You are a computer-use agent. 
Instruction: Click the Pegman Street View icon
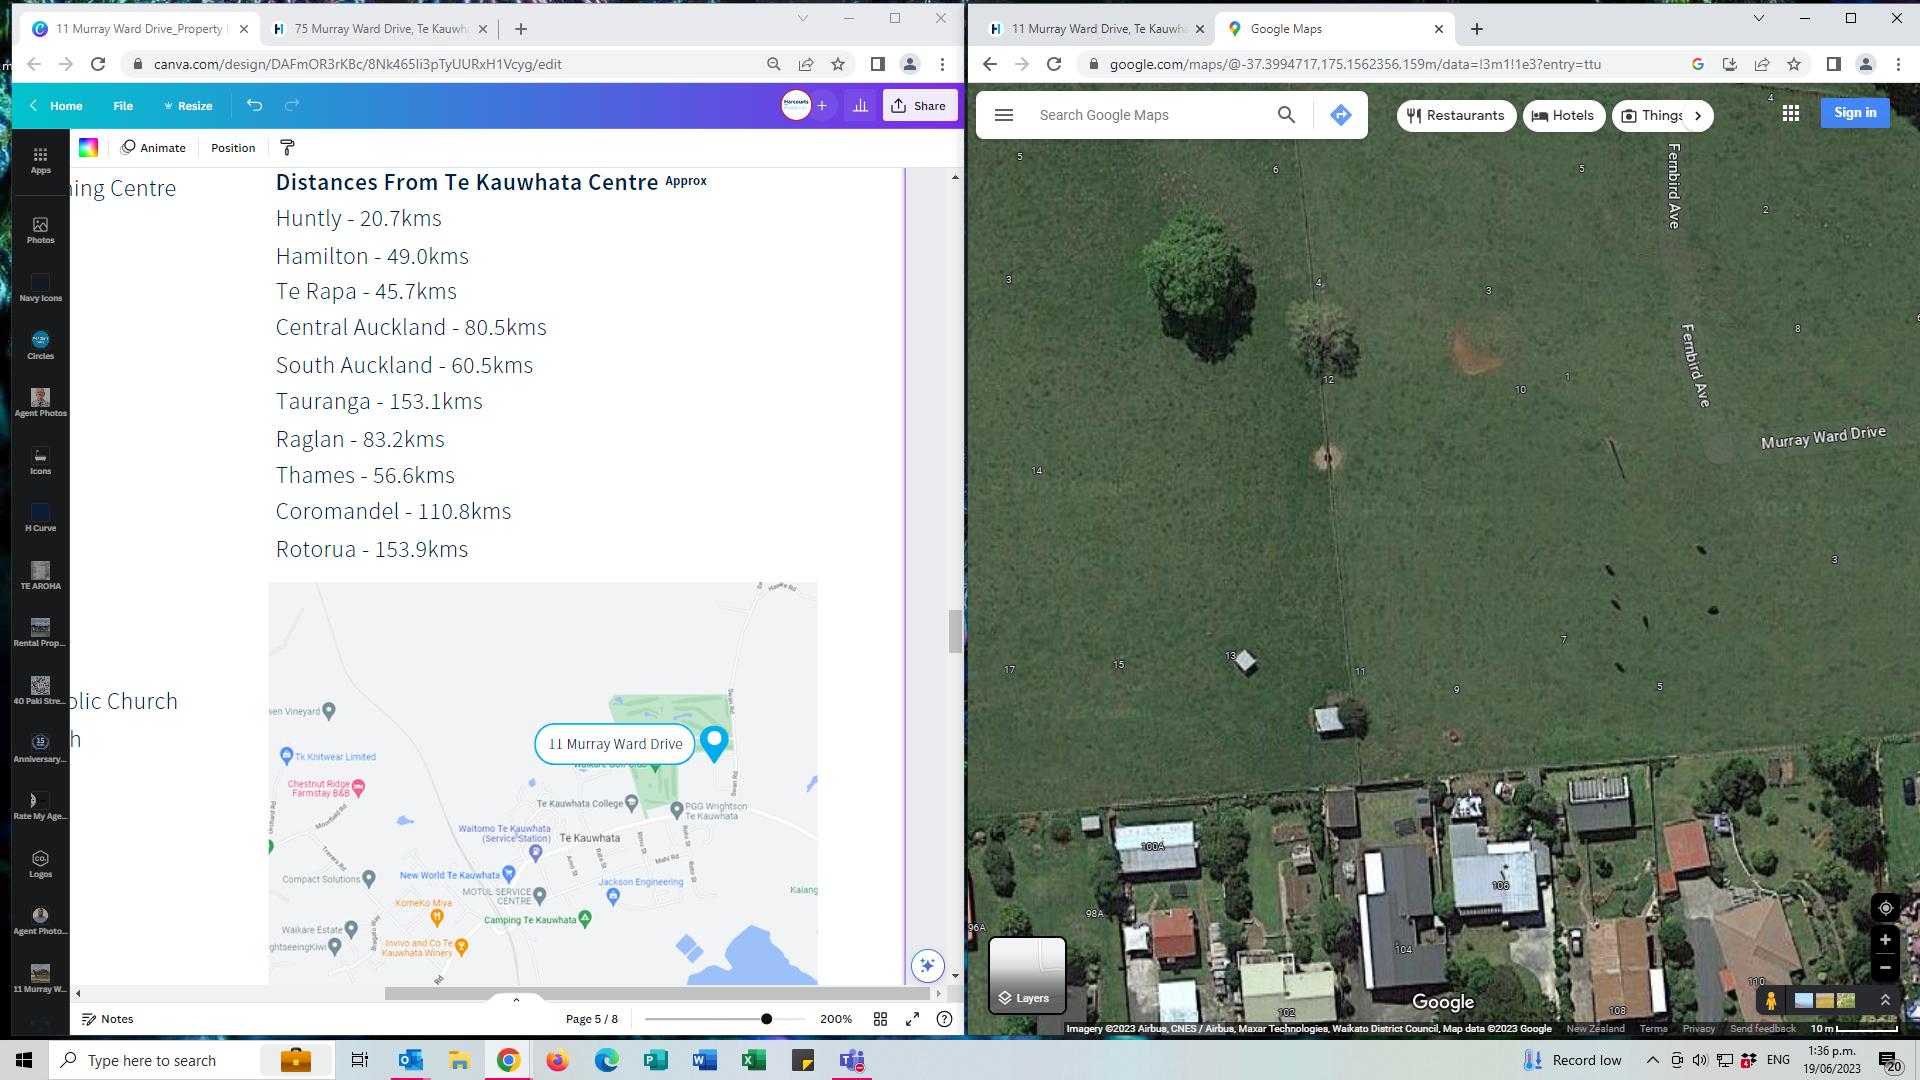coord(1771,1000)
